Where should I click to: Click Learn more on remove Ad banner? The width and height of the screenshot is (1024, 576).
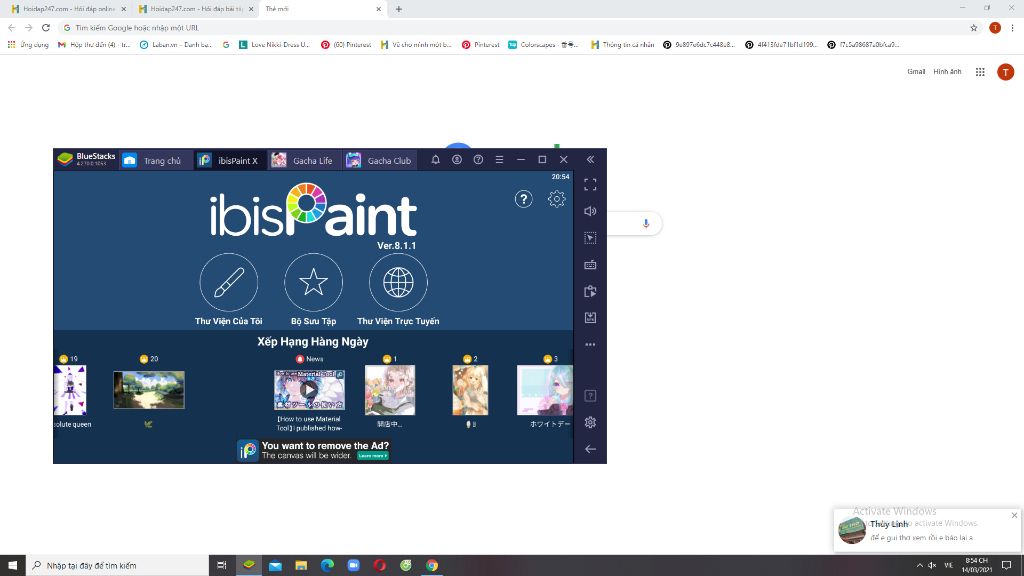373,456
